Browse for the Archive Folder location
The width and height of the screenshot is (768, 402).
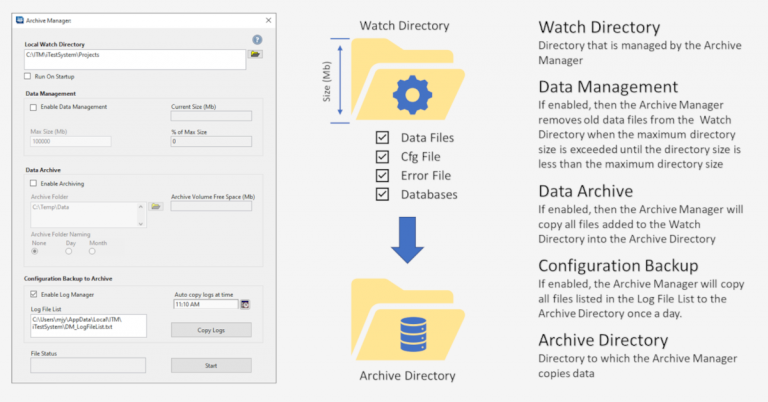156,207
